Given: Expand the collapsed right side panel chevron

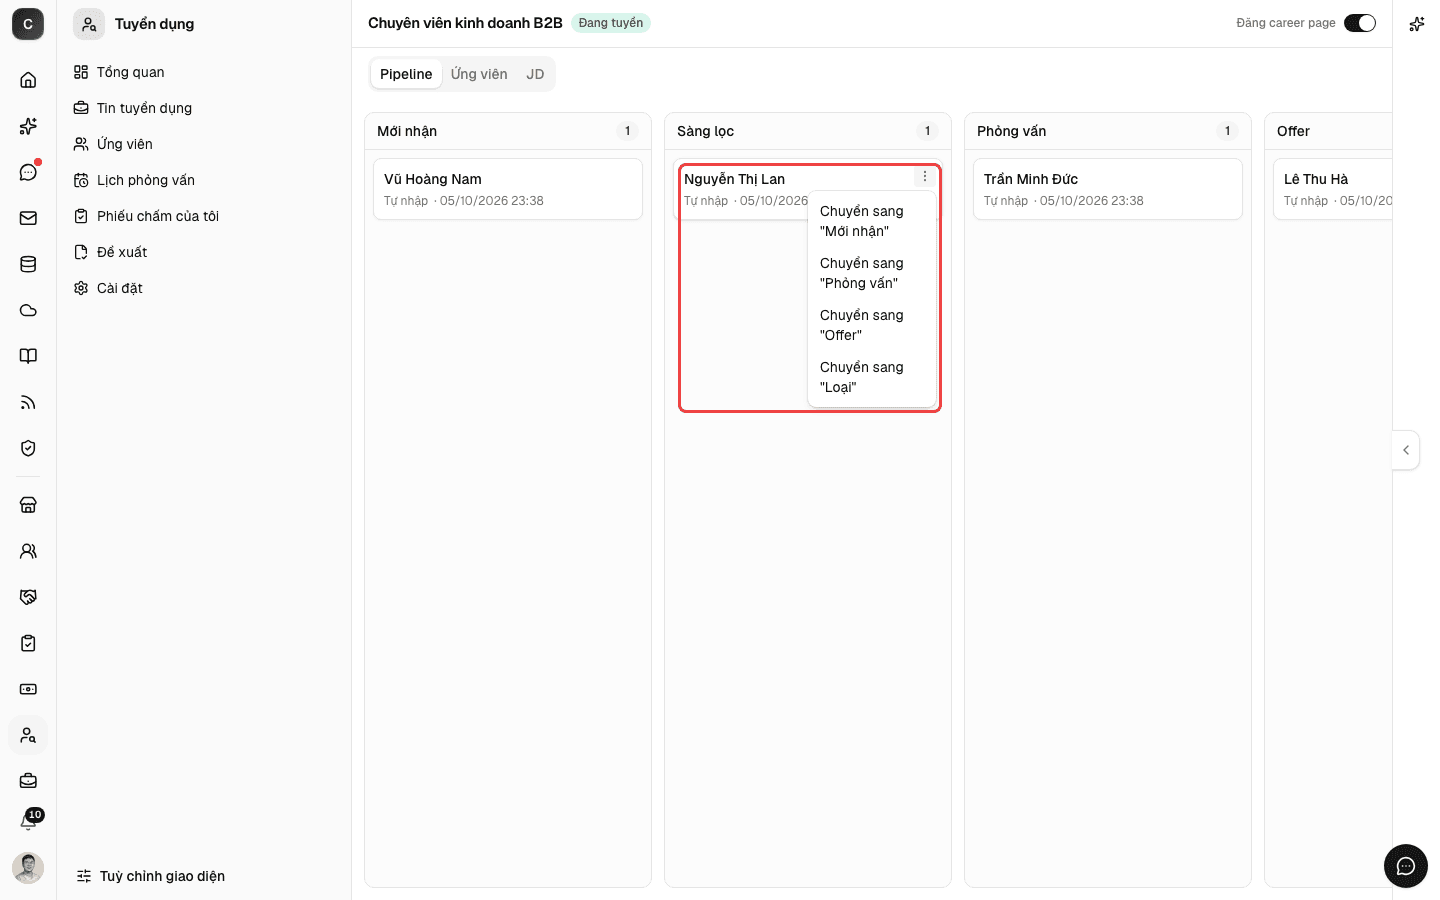Looking at the screenshot, I should coord(1406,450).
